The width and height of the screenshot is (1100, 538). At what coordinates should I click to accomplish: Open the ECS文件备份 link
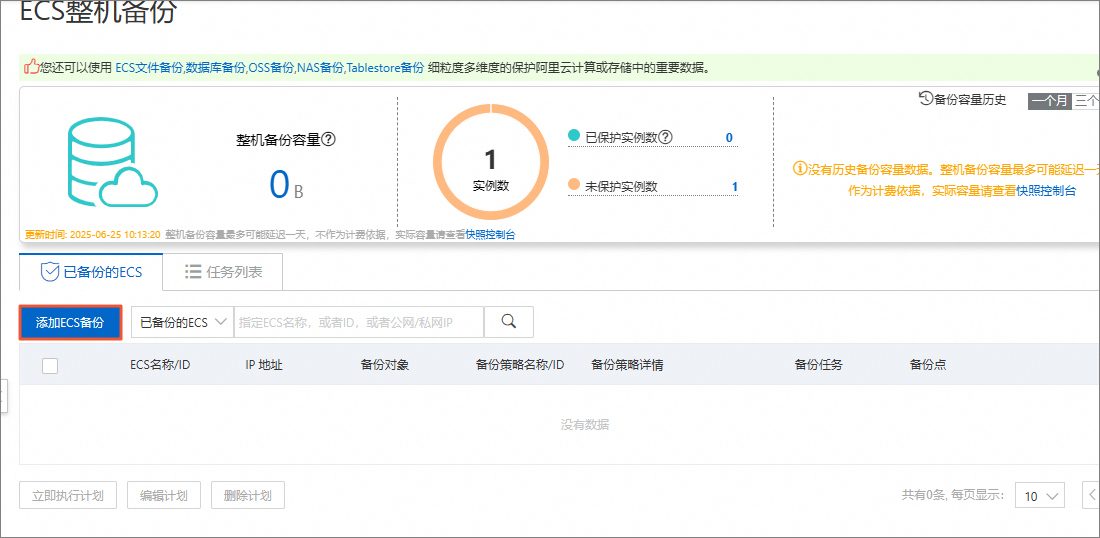(149, 68)
